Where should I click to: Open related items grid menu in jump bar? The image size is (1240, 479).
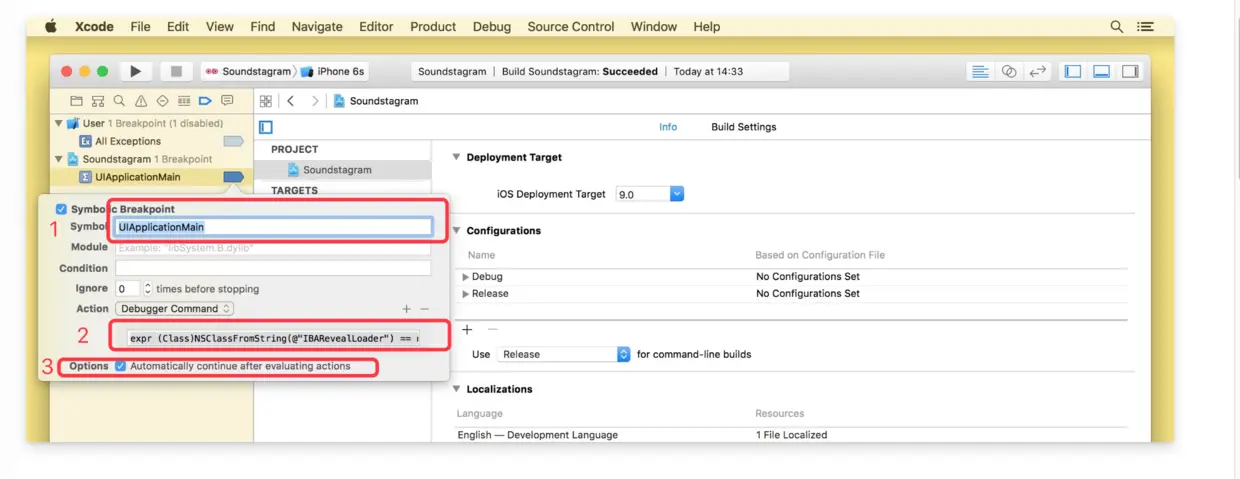point(265,101)
